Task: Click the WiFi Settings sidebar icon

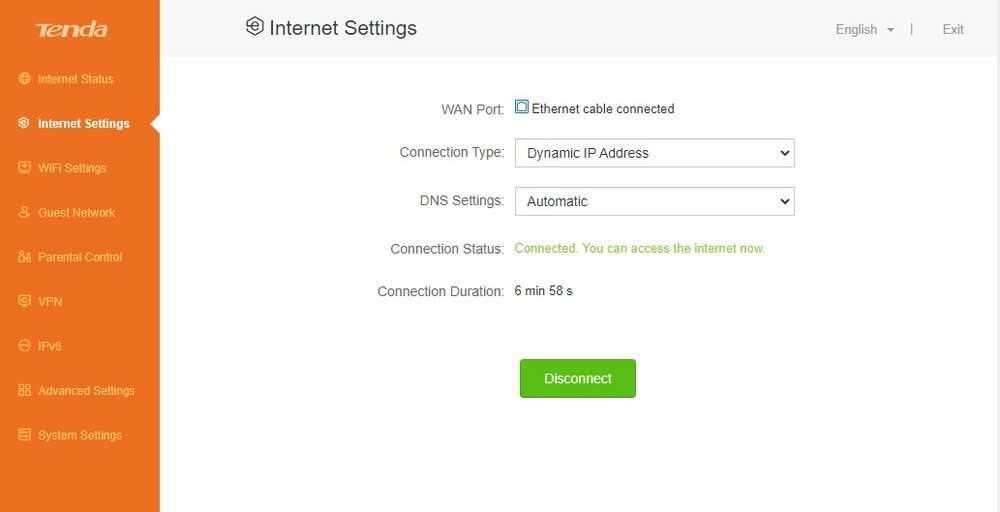Action: pyautogui.click(x=25, y=168)
